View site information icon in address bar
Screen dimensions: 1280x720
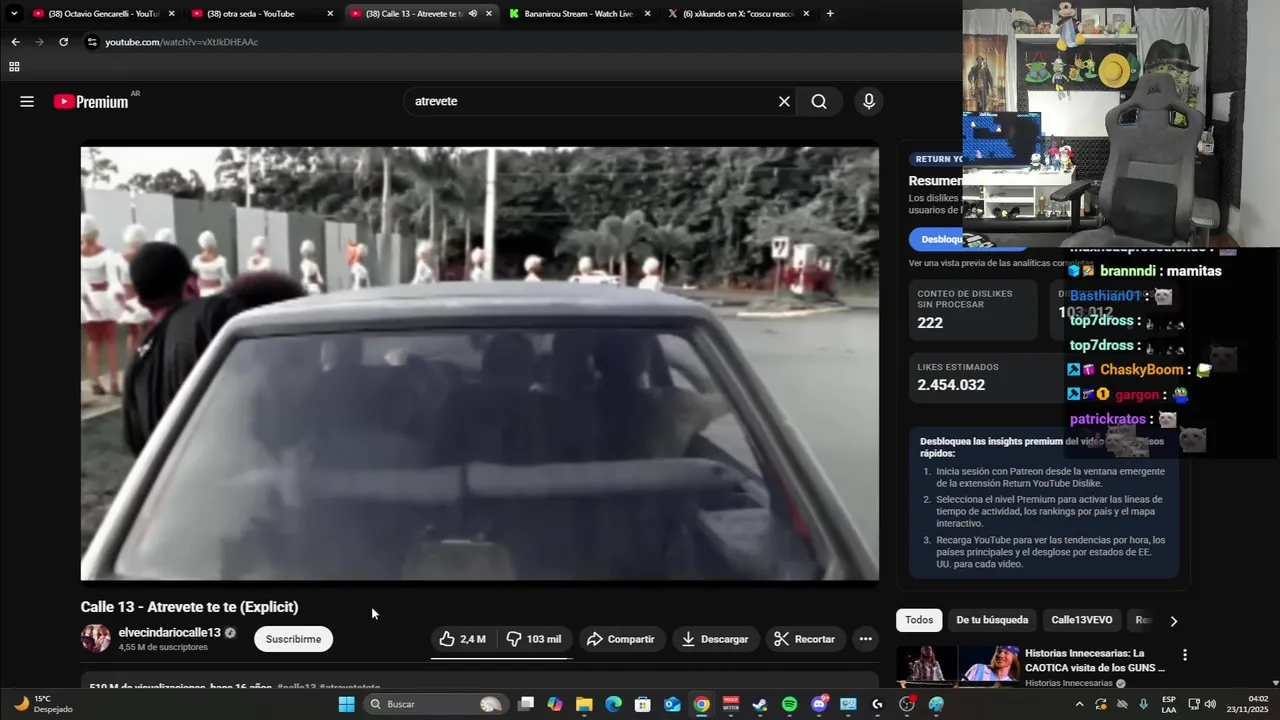(92, 42)
